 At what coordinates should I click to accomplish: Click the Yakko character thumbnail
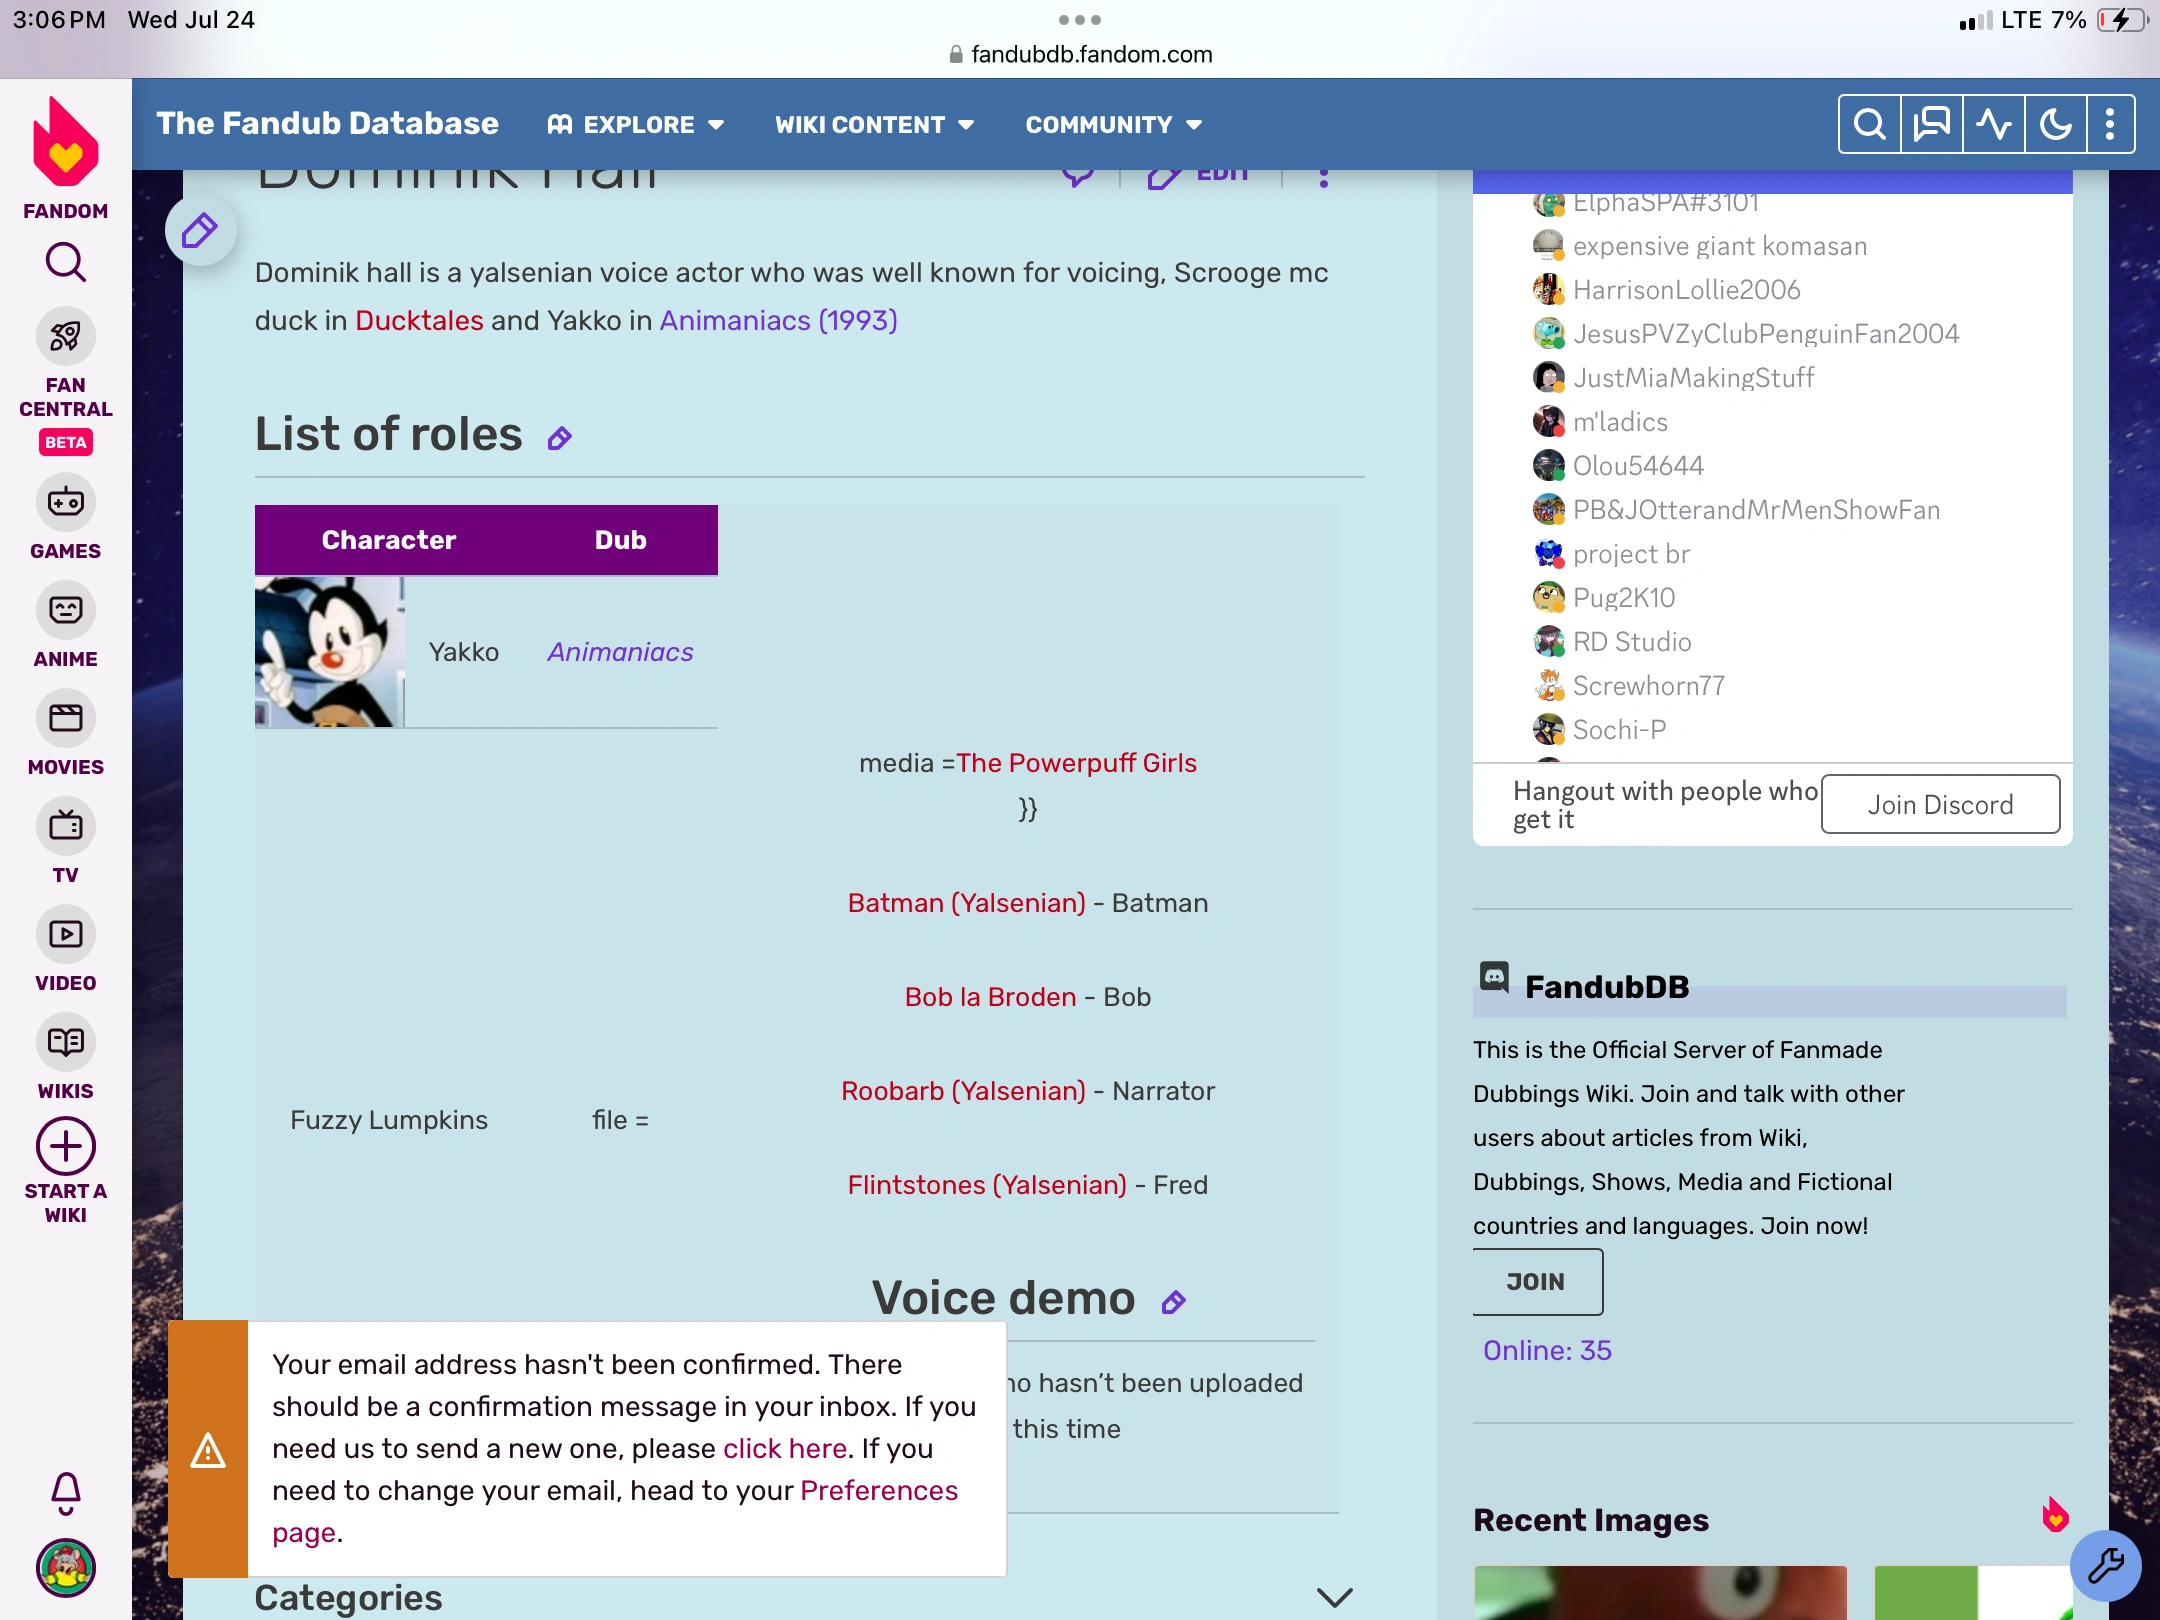tap(330, 652)
